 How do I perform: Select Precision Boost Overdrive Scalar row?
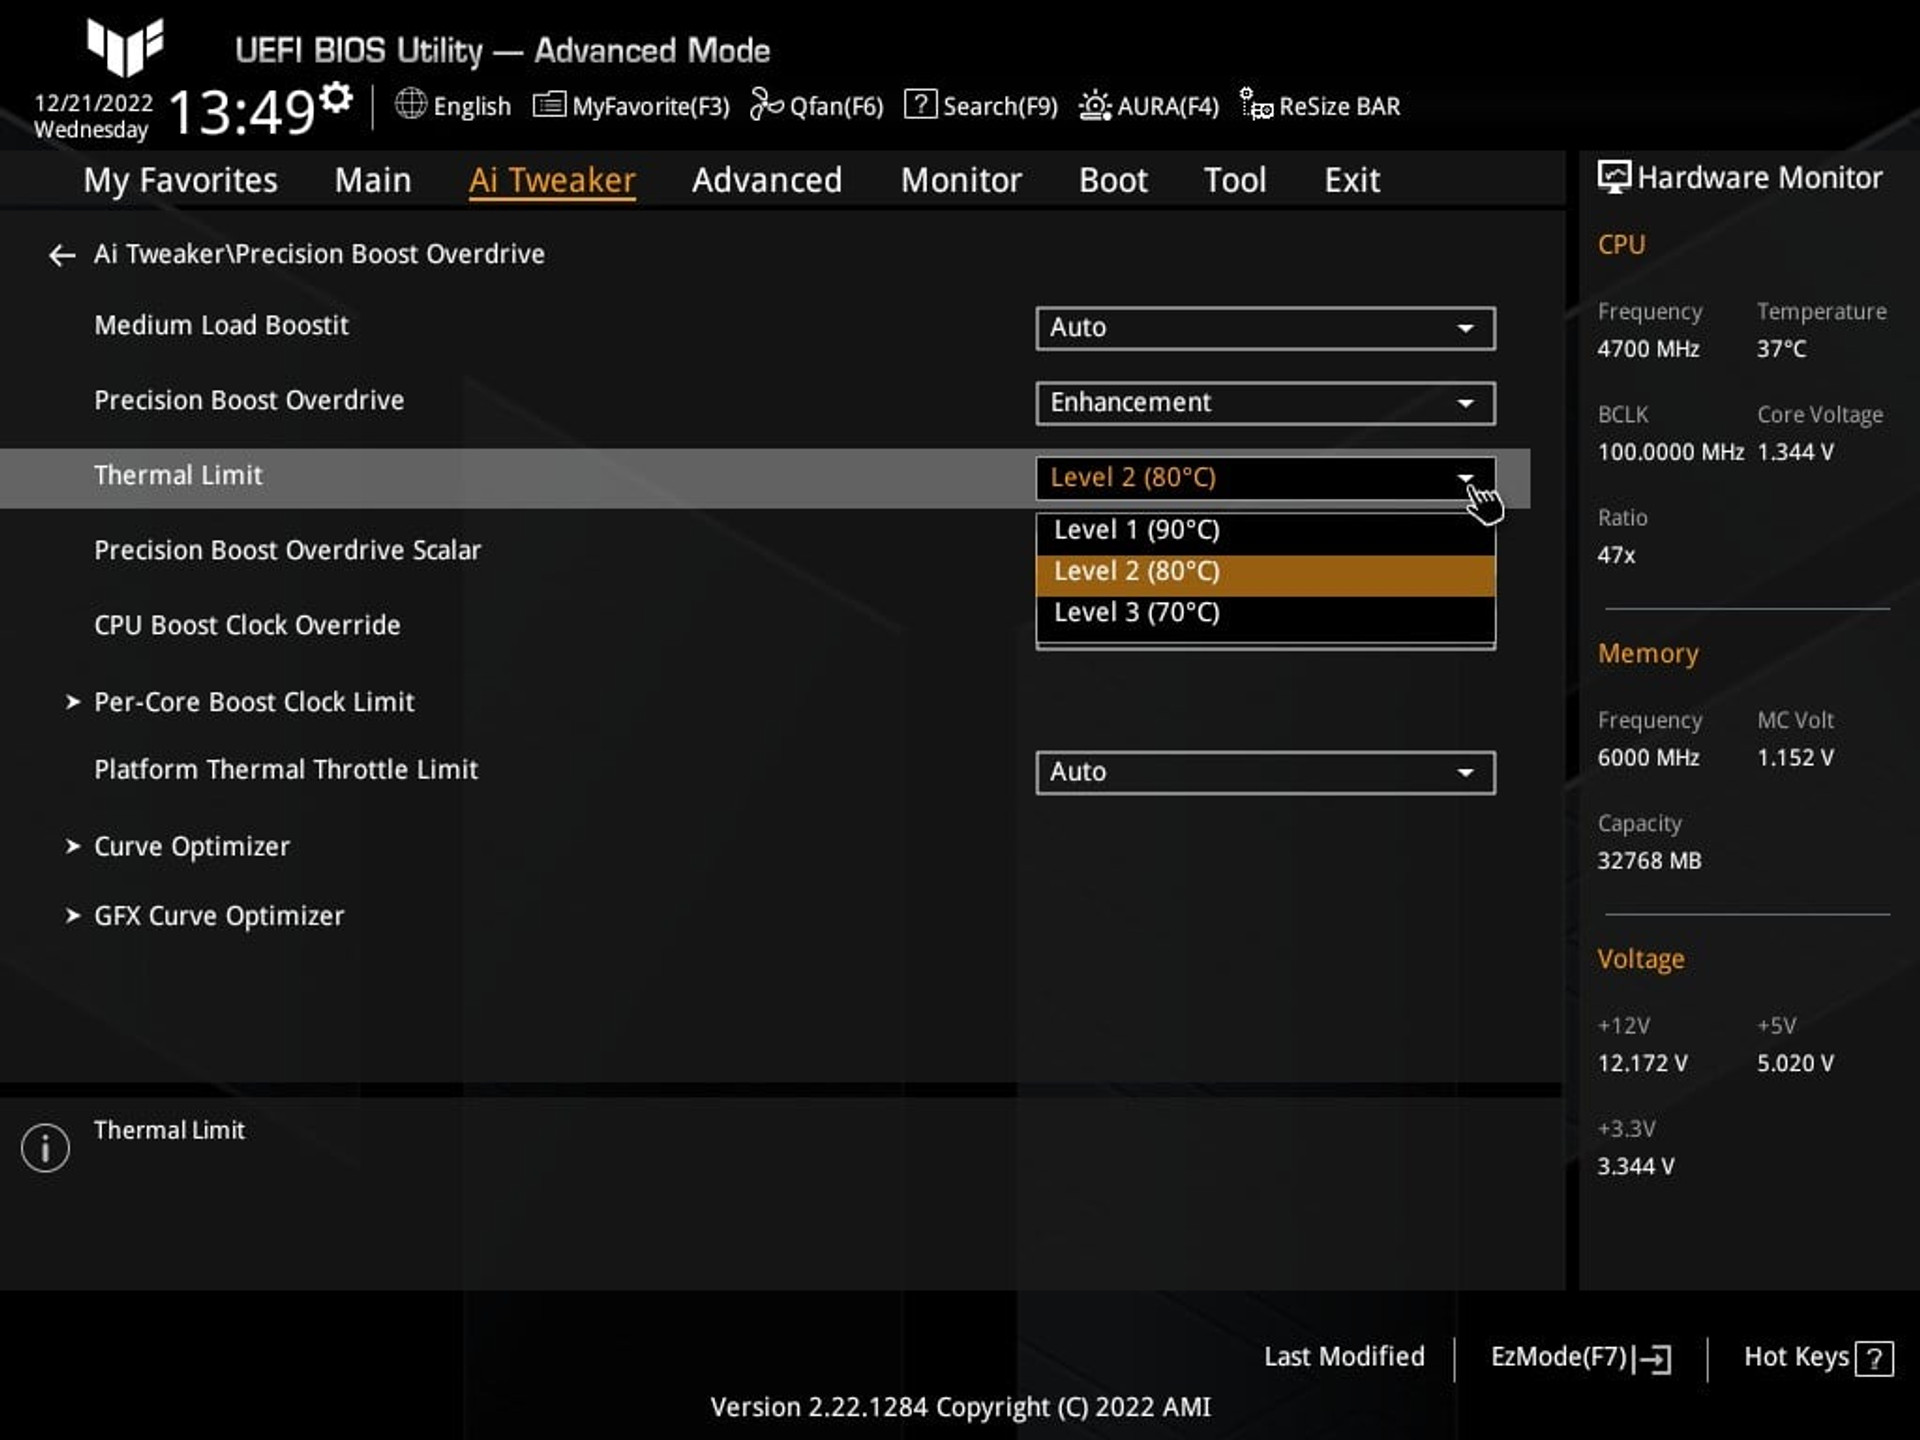(x=287, y=551)
